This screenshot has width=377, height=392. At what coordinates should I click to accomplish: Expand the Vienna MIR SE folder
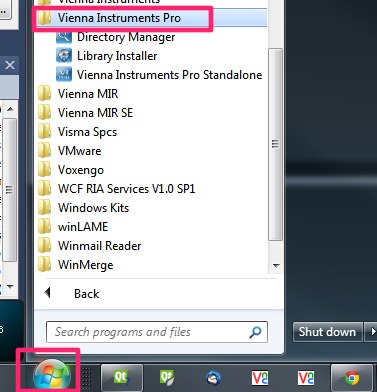click(85, 113)
